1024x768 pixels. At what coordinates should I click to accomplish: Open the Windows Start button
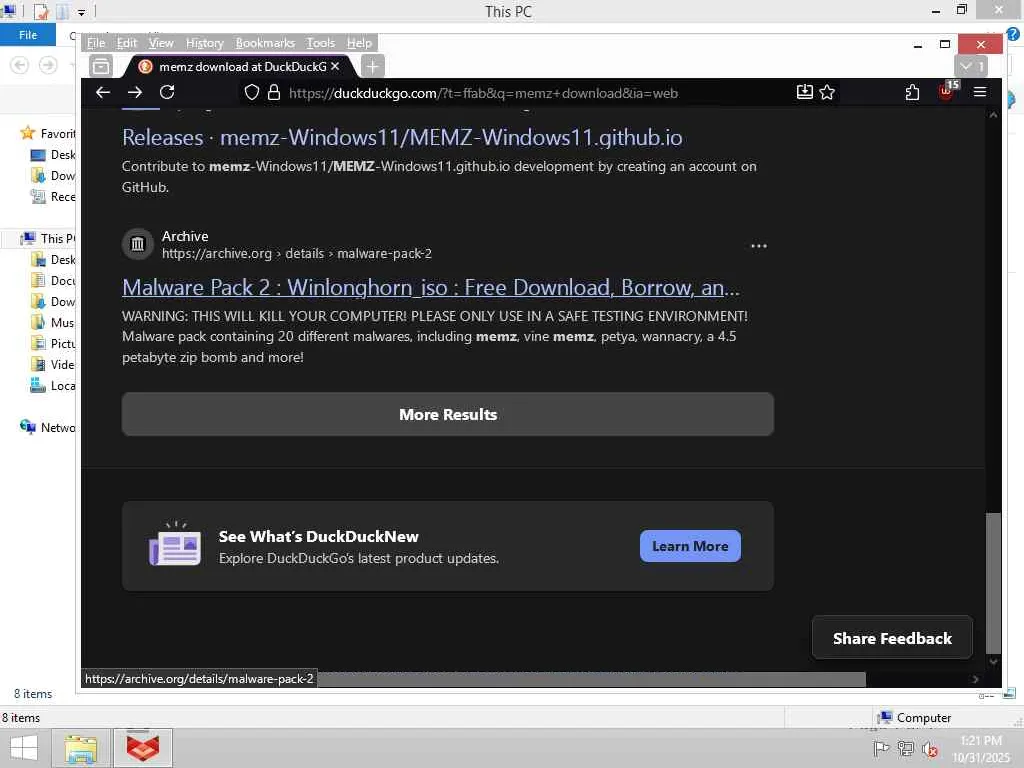24,748
